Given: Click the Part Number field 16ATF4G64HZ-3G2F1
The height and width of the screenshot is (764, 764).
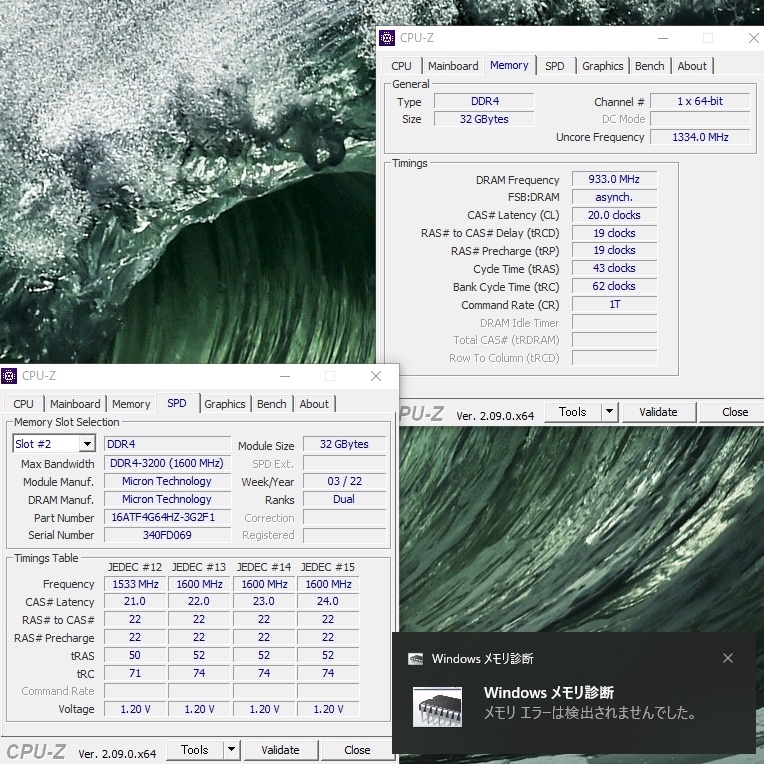Looking at the screenshot, I should coord(167,518).
